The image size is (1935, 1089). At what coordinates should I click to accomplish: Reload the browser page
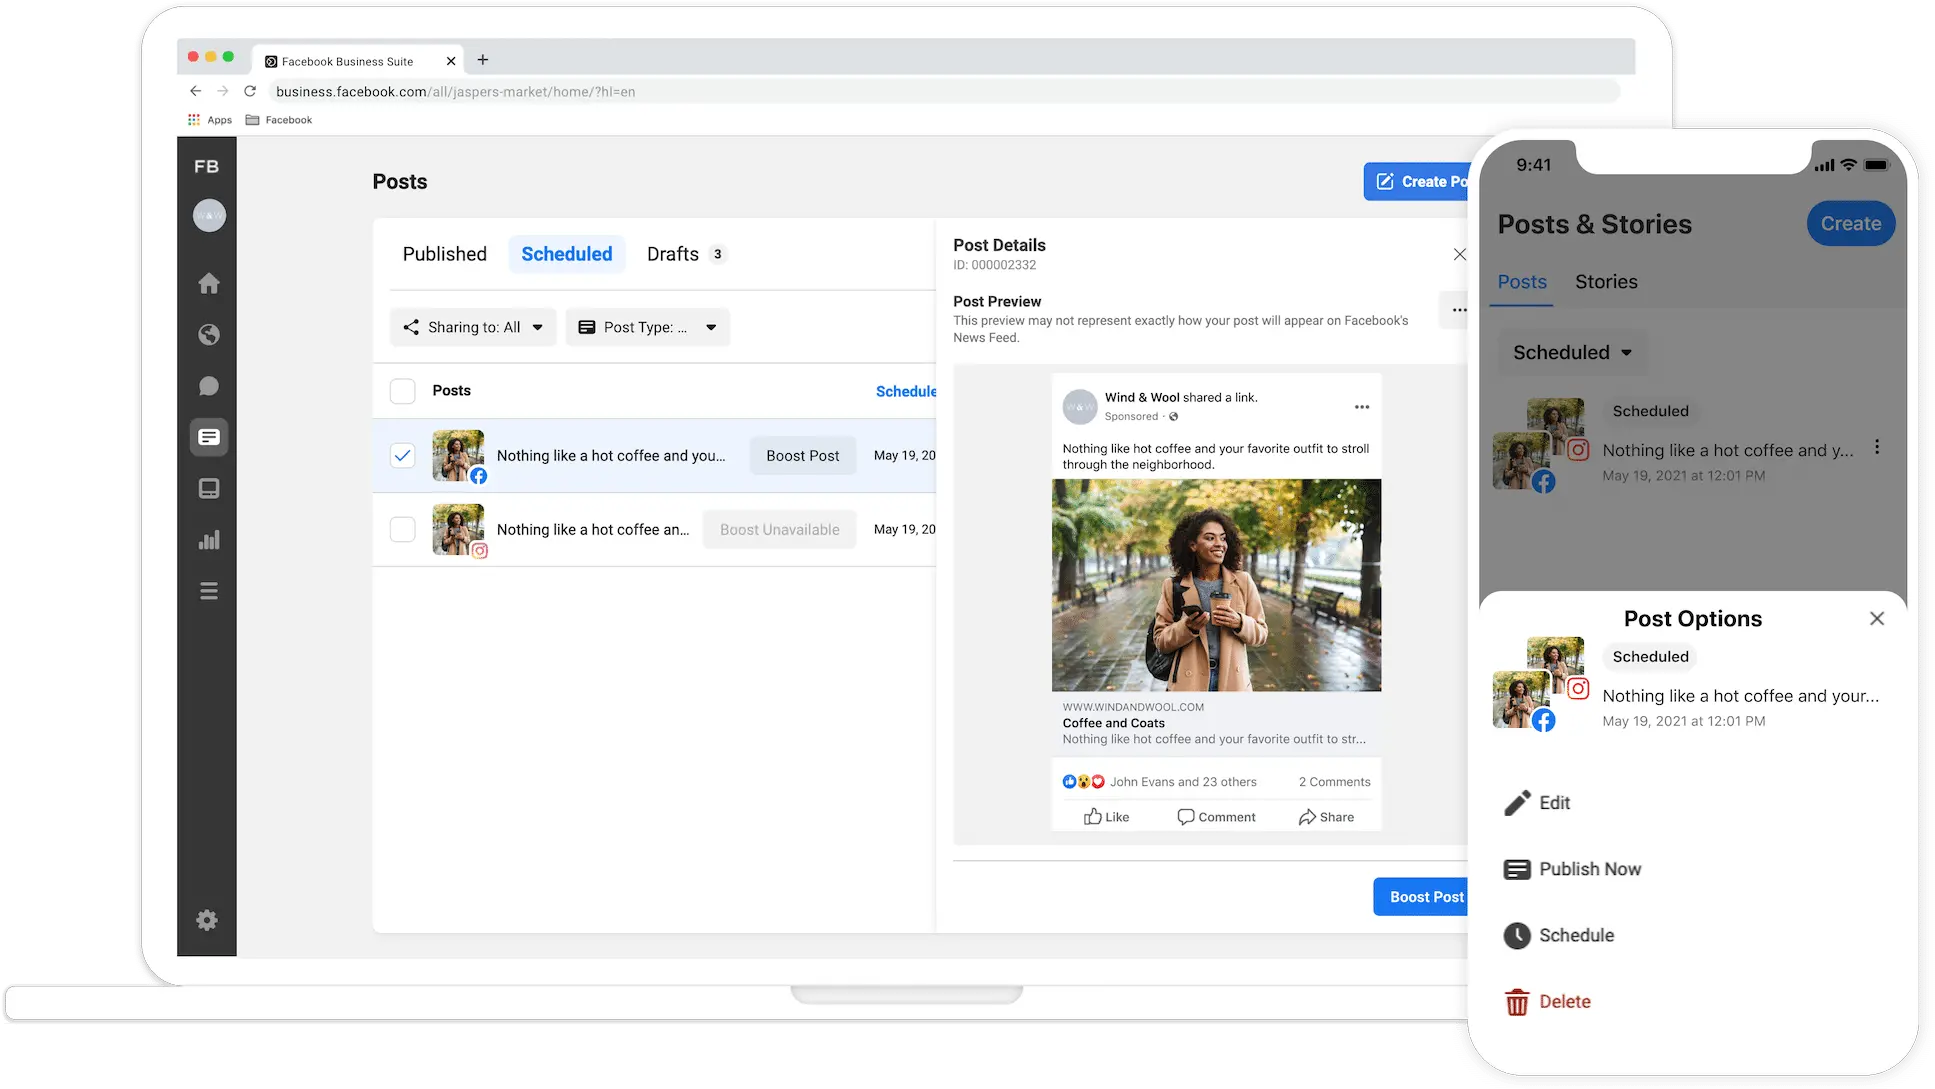[250, 91]
